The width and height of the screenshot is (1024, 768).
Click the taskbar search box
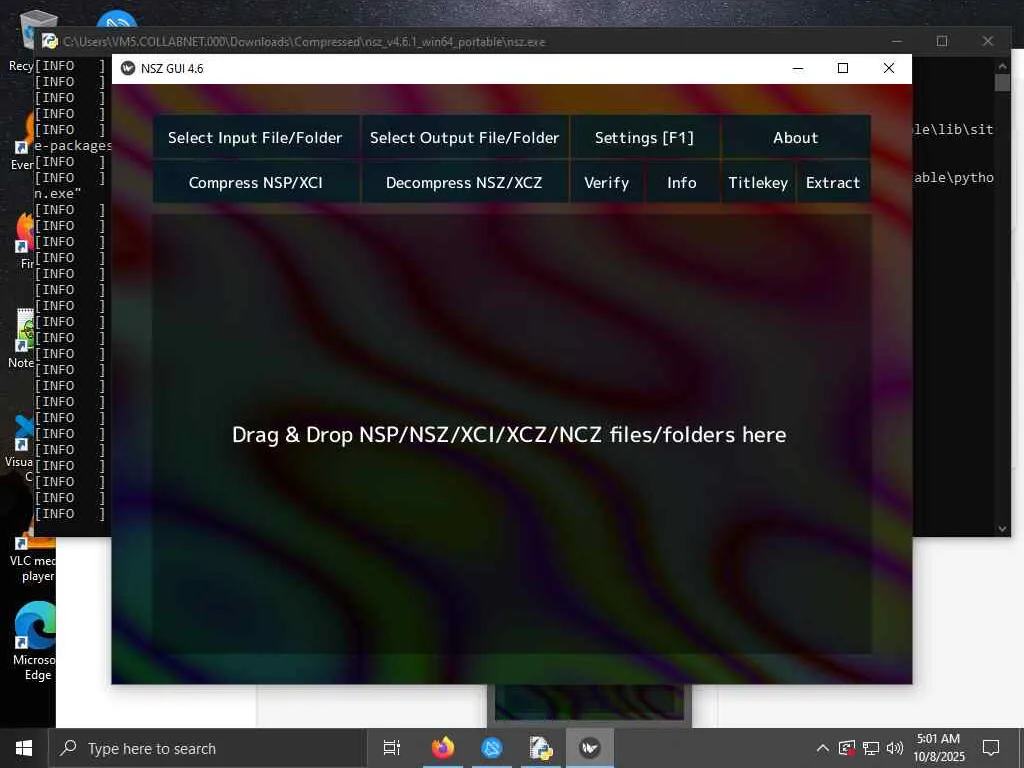coord(207,748)
